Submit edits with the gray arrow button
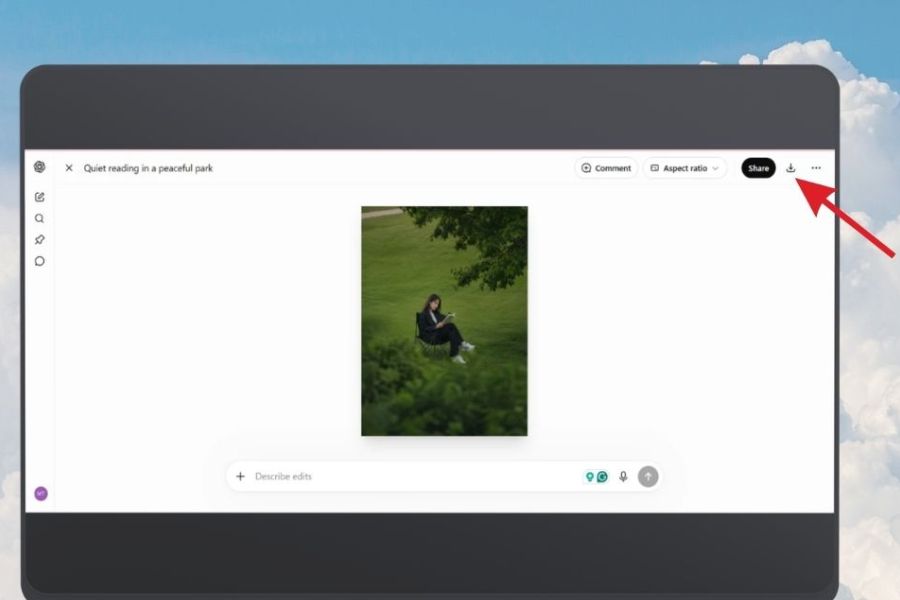This screenshot has width=900, height=600. [x=648, y=477]
